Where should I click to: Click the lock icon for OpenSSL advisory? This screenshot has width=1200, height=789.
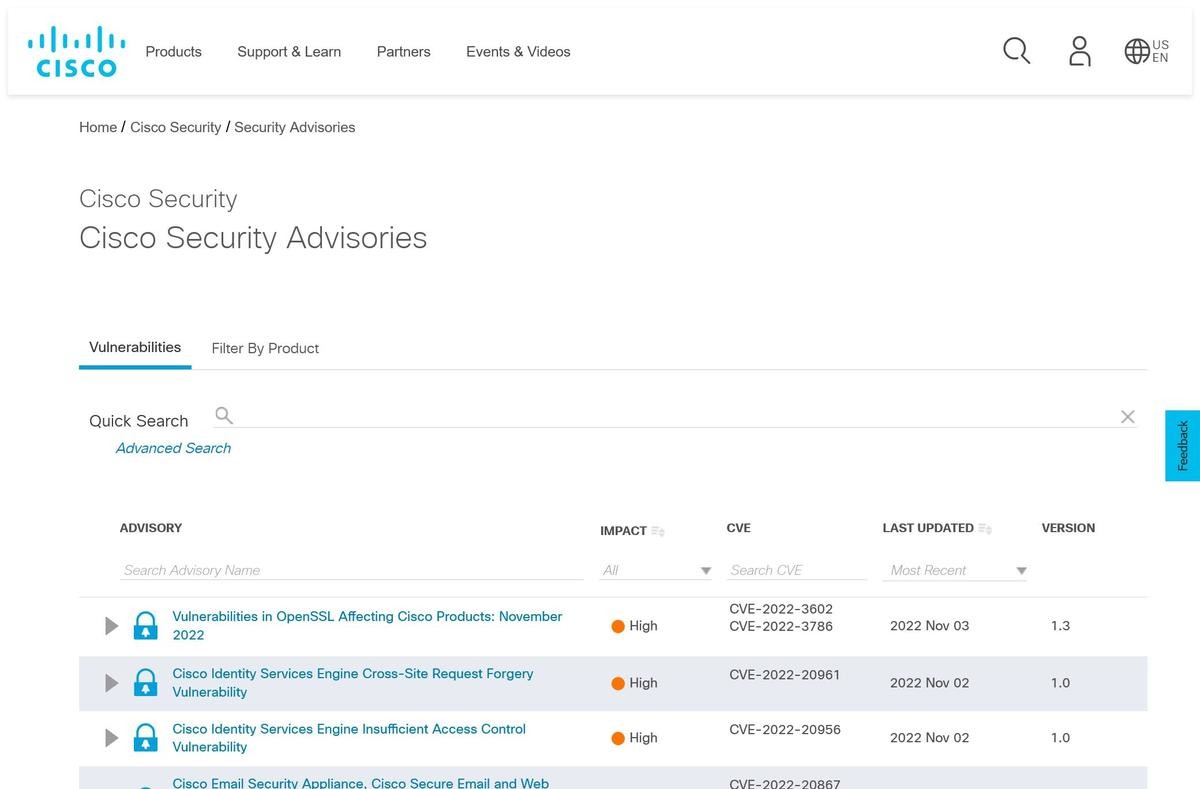[x=146, y=626]
